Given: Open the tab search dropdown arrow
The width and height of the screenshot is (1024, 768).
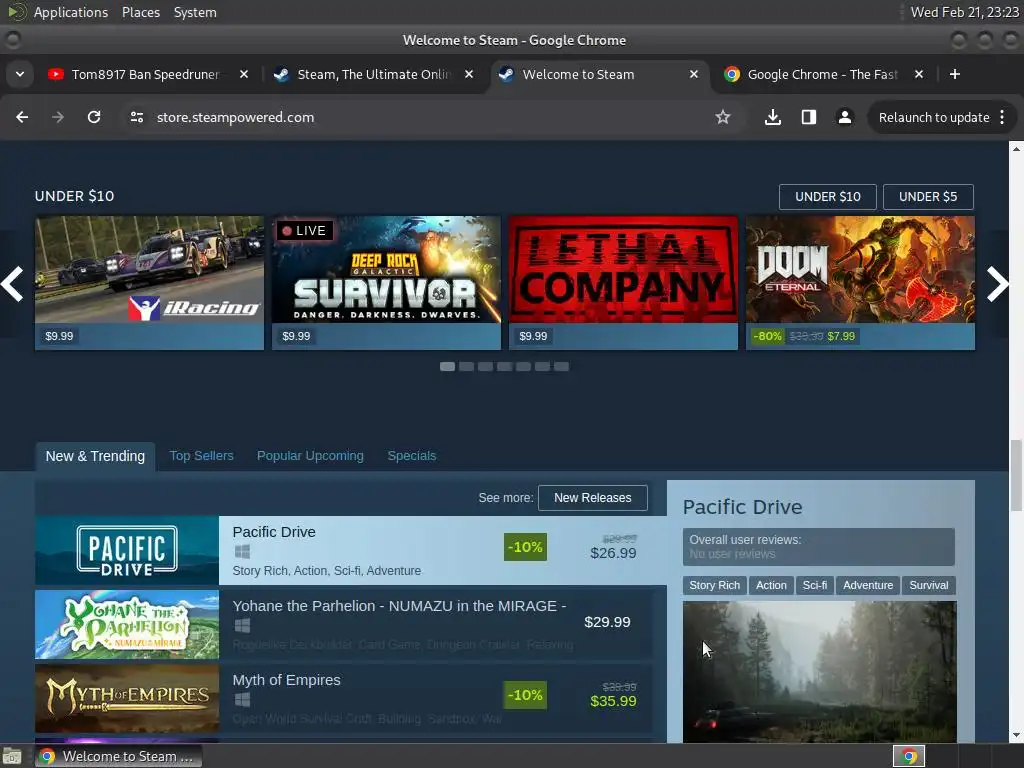Looking at the screenshot, I should pos(20,74).
